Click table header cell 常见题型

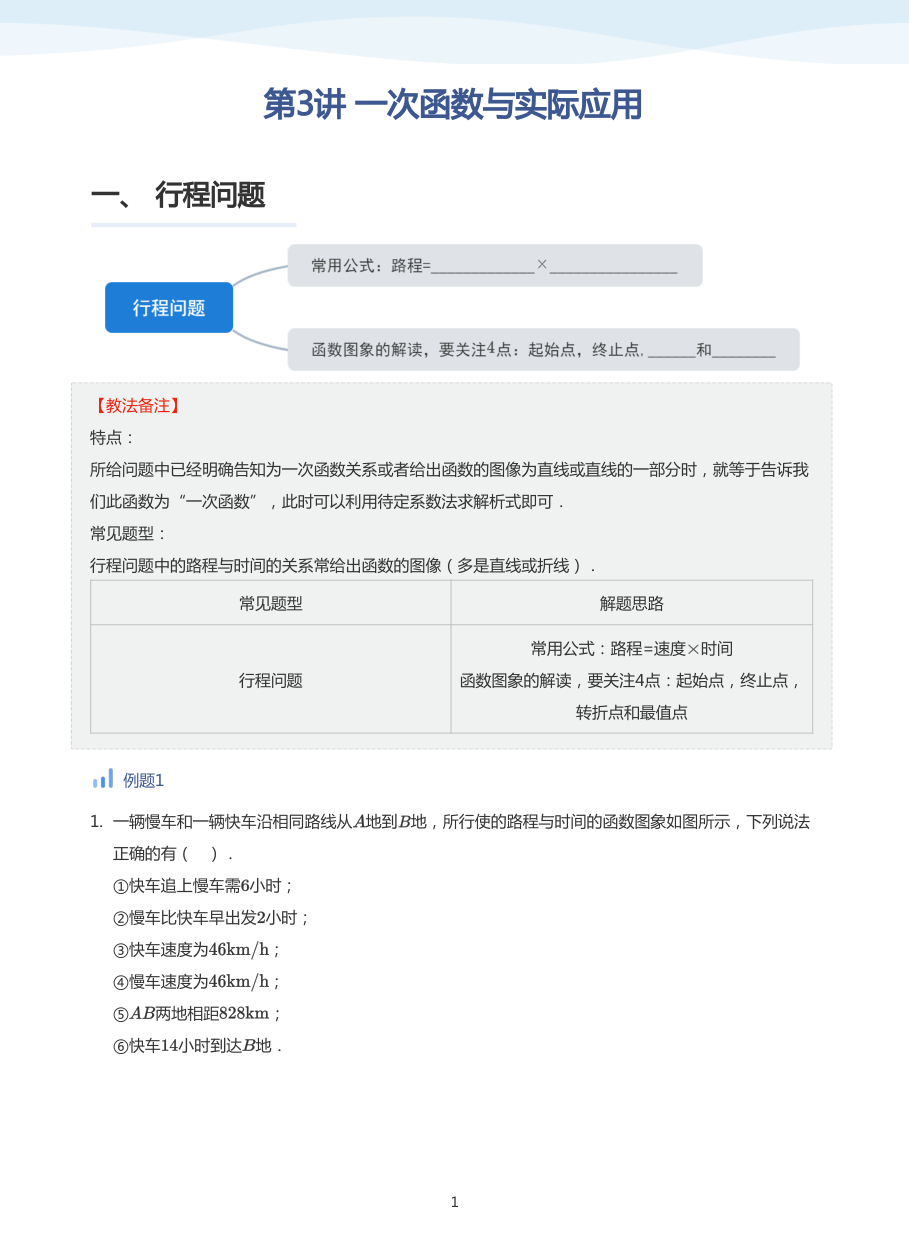click(271, 603)
